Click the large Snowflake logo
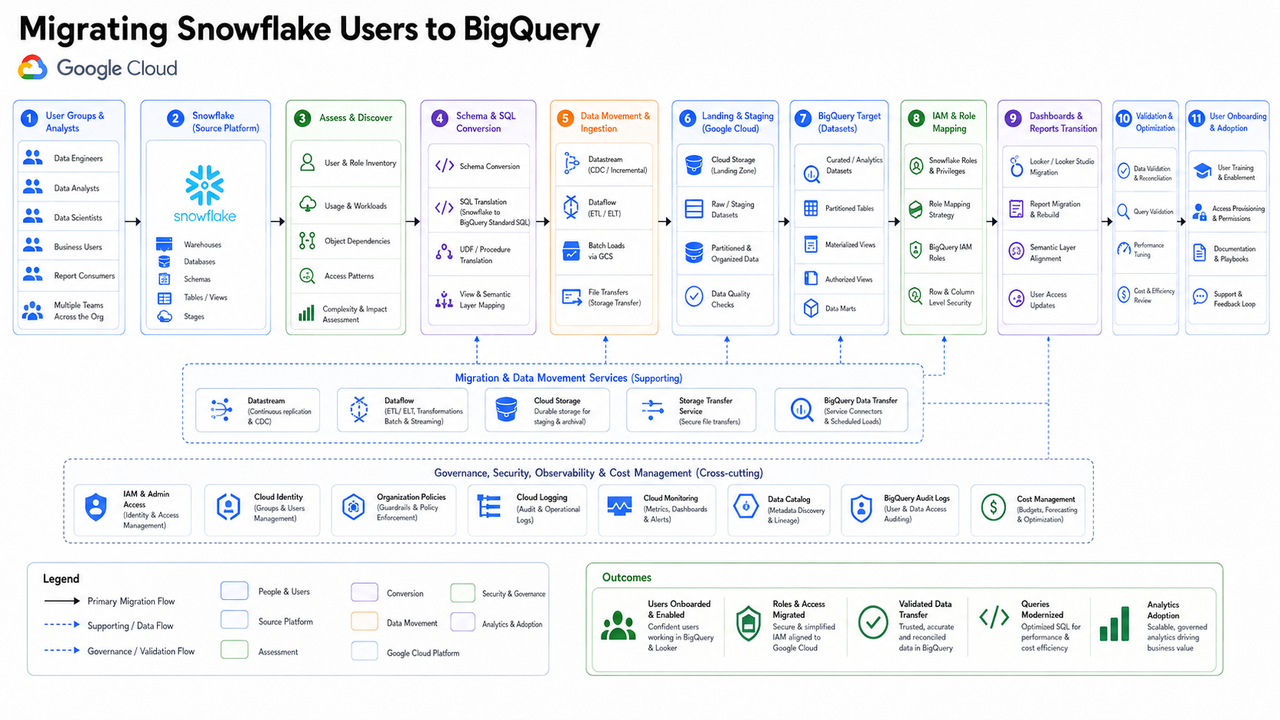 205,186
